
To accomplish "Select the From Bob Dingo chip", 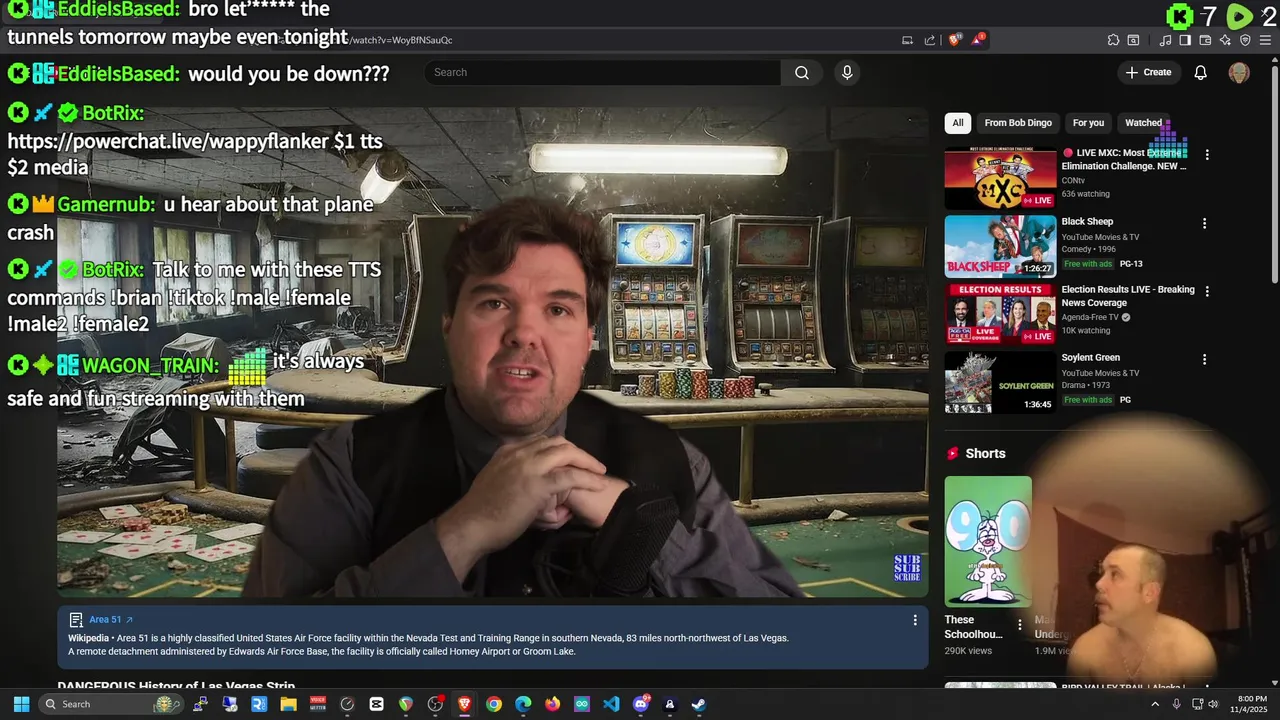I will click(1018, 123).
